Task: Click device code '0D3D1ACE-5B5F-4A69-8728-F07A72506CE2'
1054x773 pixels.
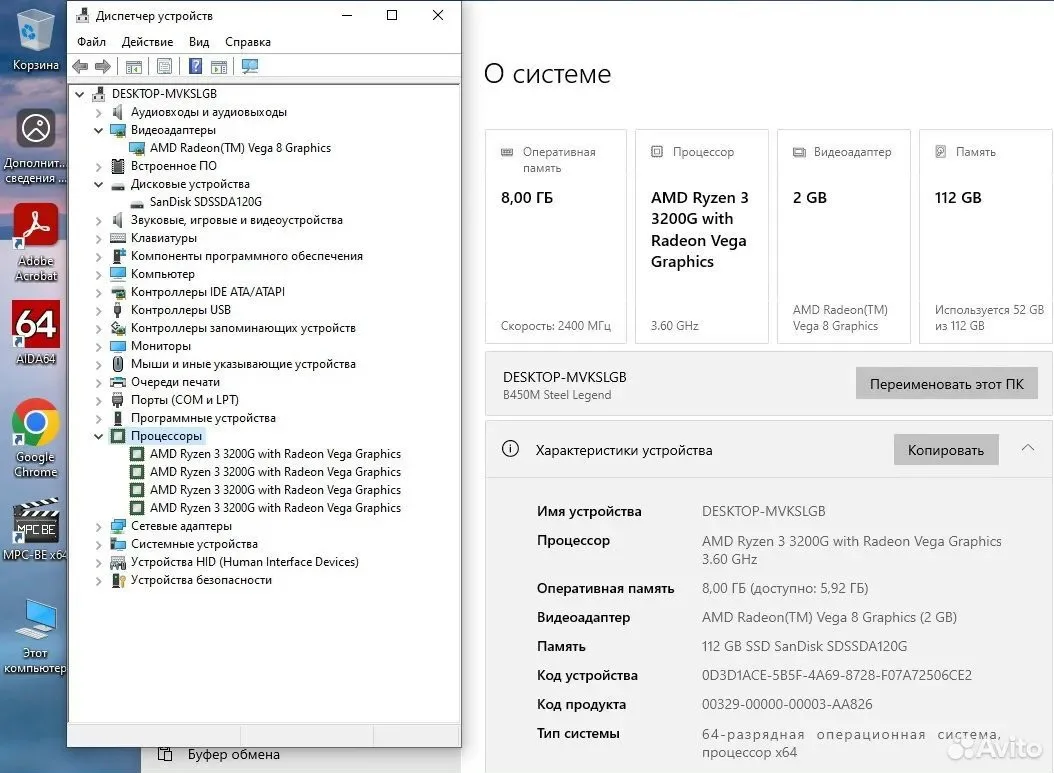Action: (837, 675)
